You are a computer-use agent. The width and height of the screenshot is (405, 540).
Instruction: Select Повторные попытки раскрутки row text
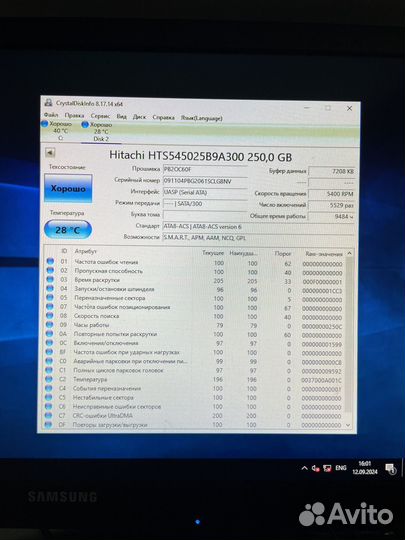tap(115, 334)
